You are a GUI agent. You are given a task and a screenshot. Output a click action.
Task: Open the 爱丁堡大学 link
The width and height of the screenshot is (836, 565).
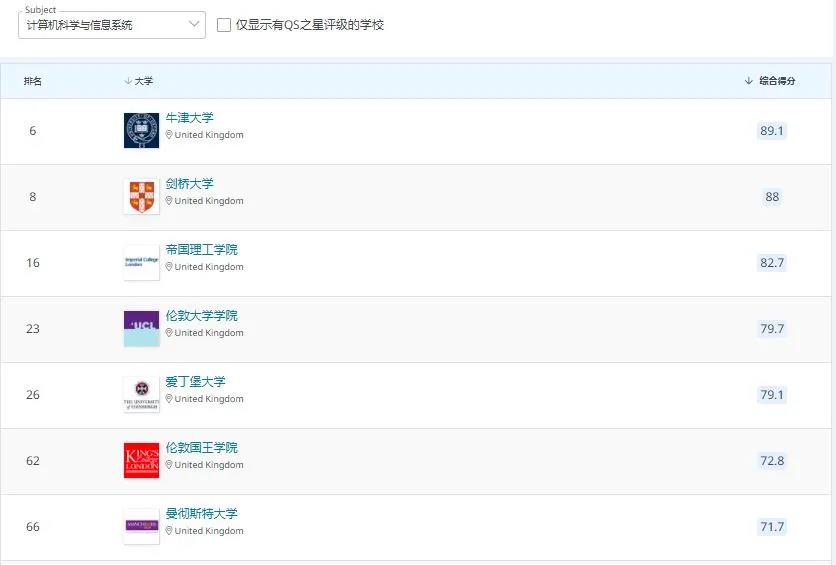tap(195, 382)
